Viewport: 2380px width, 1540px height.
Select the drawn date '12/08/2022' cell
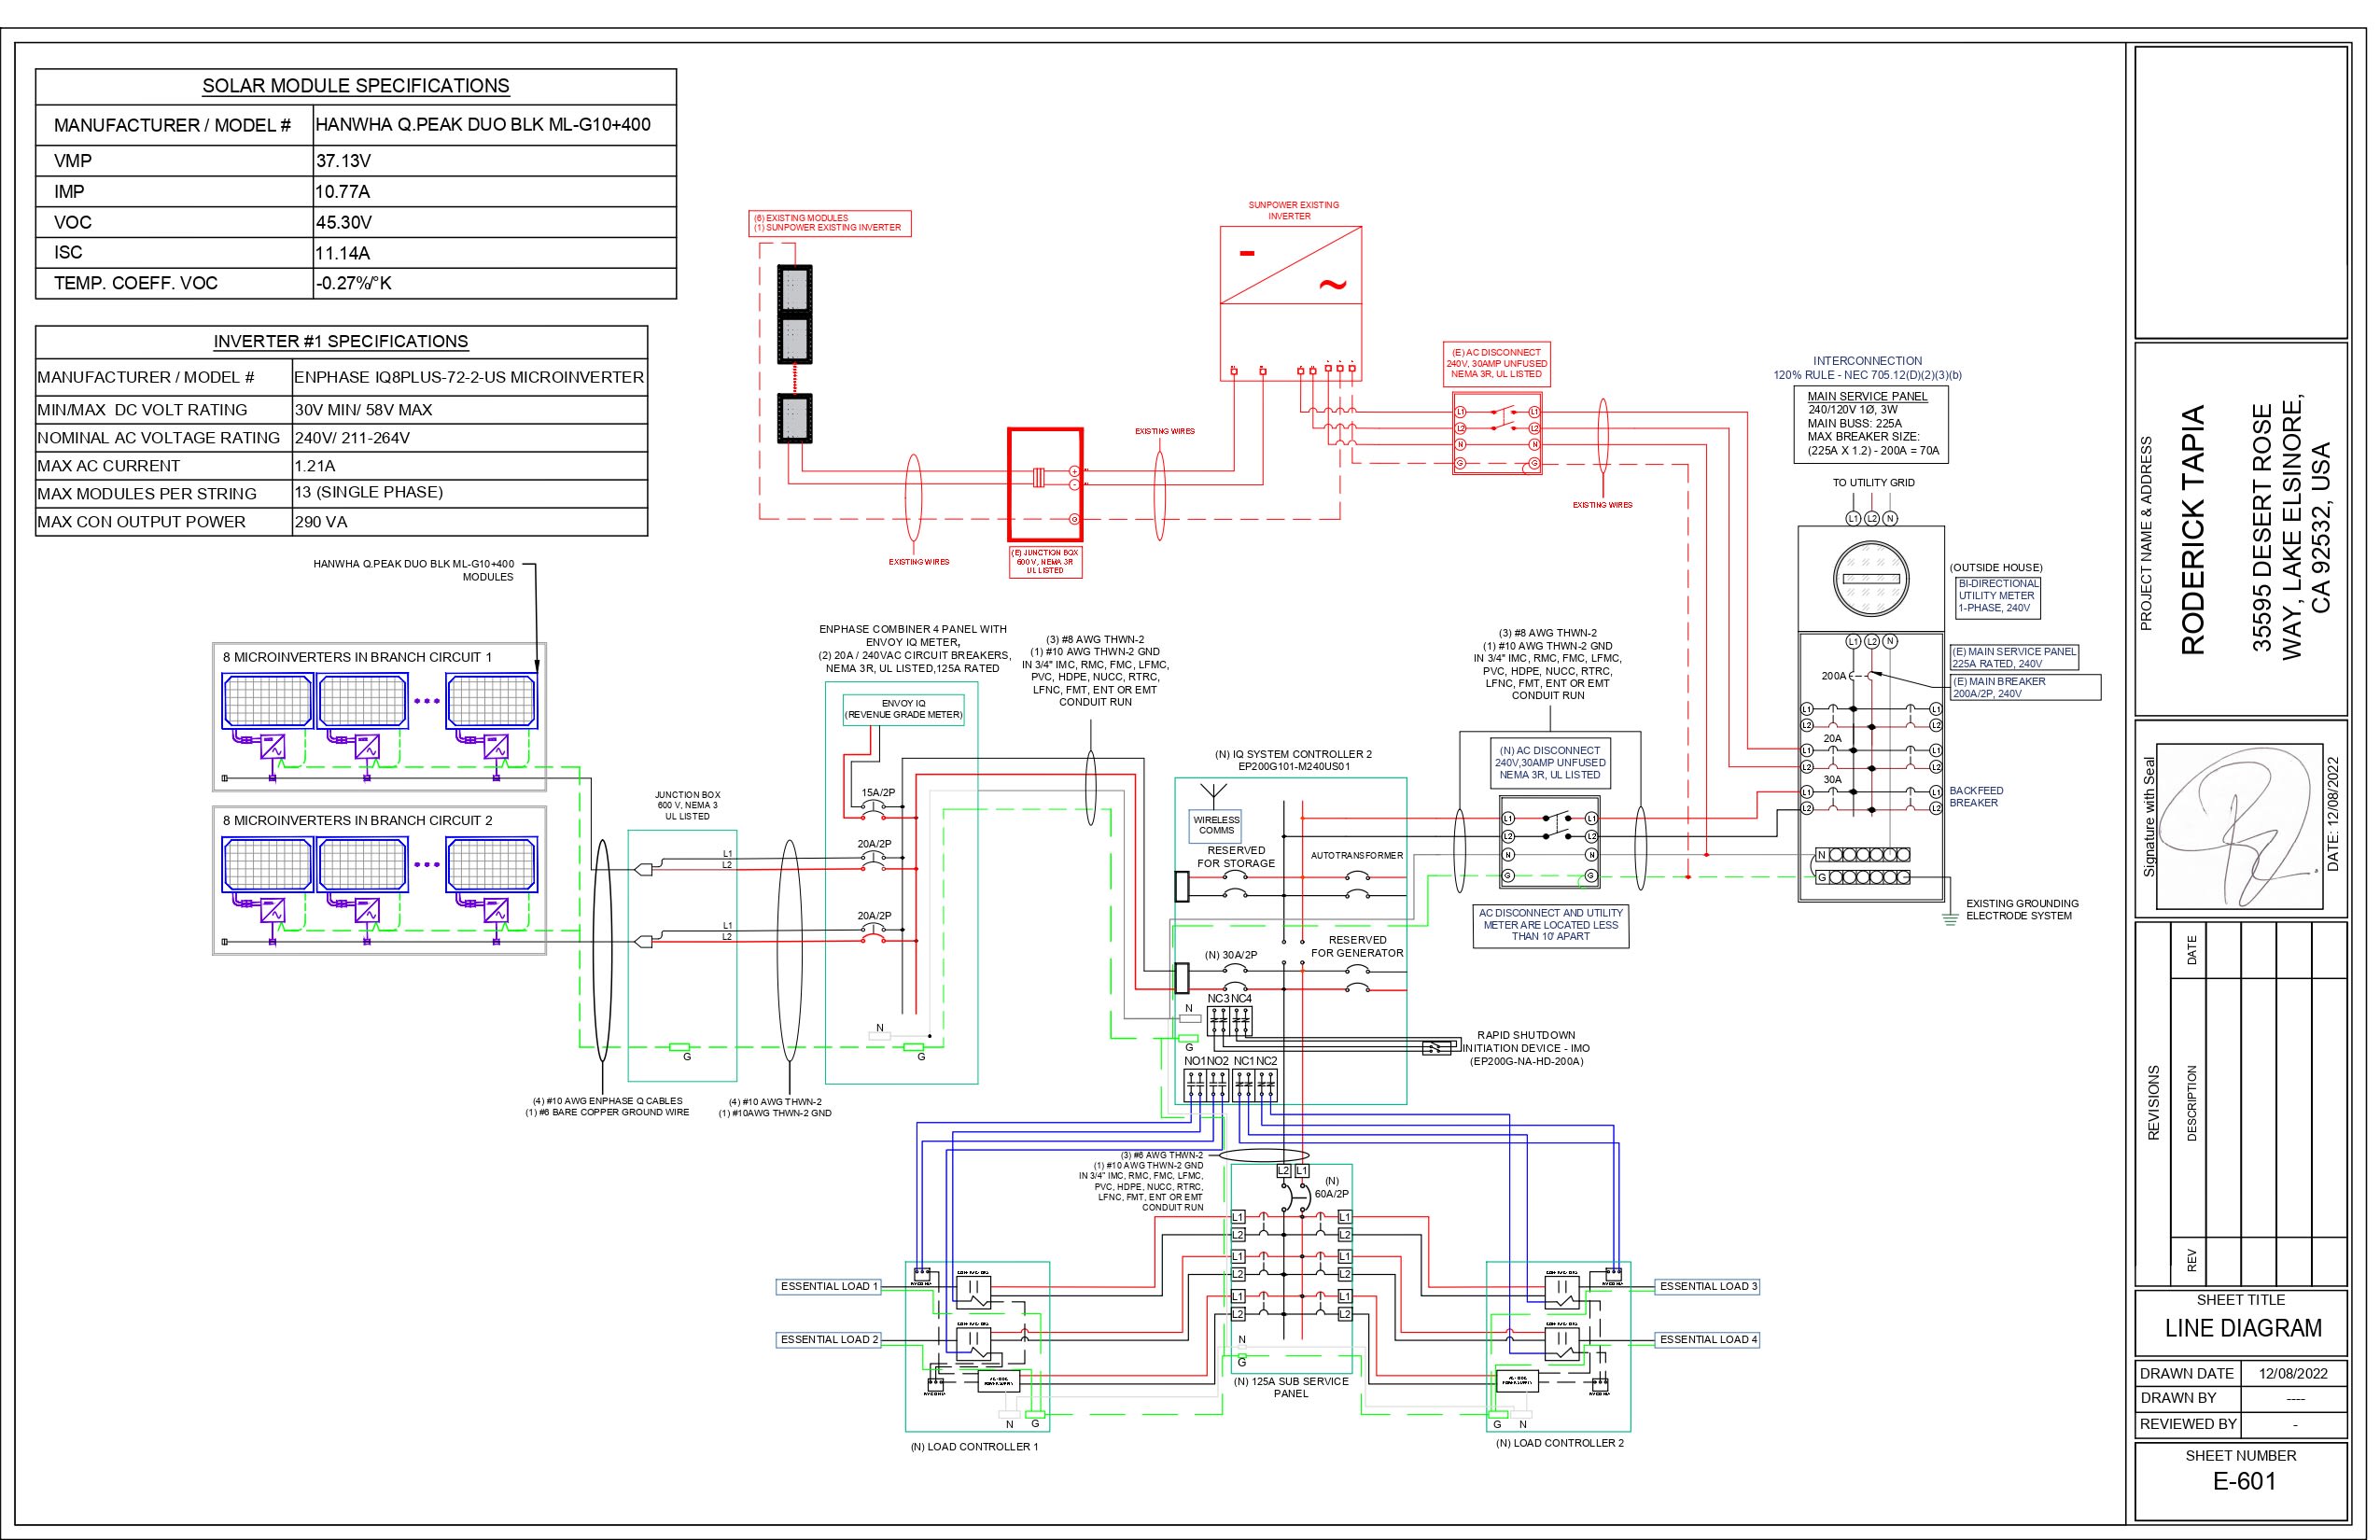[x=2293, y=1373]
